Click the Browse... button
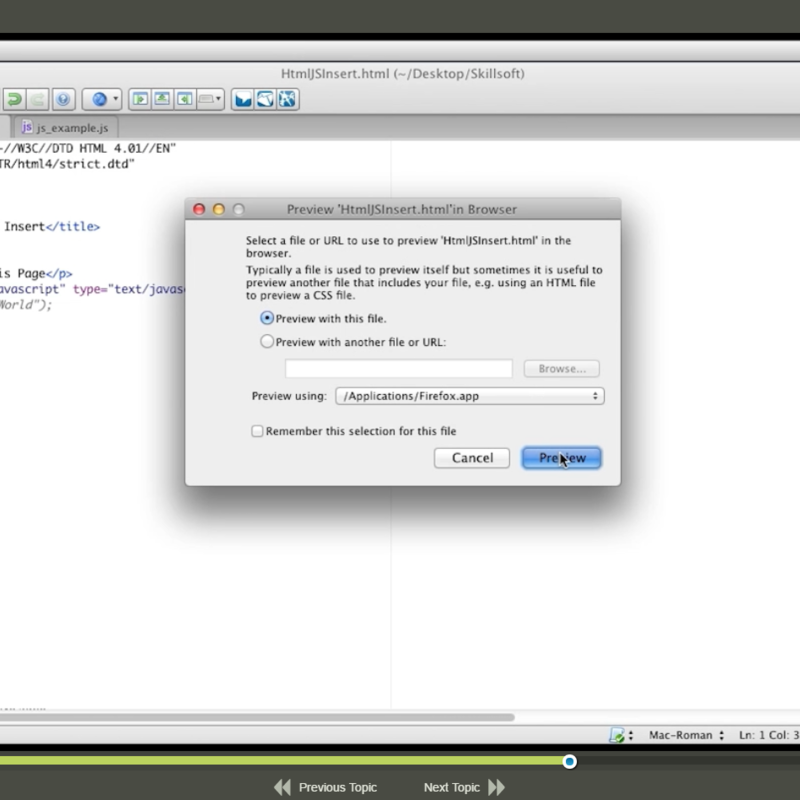Image resolution: width=800 pixels, height=800 pixels. coord(562,368)
